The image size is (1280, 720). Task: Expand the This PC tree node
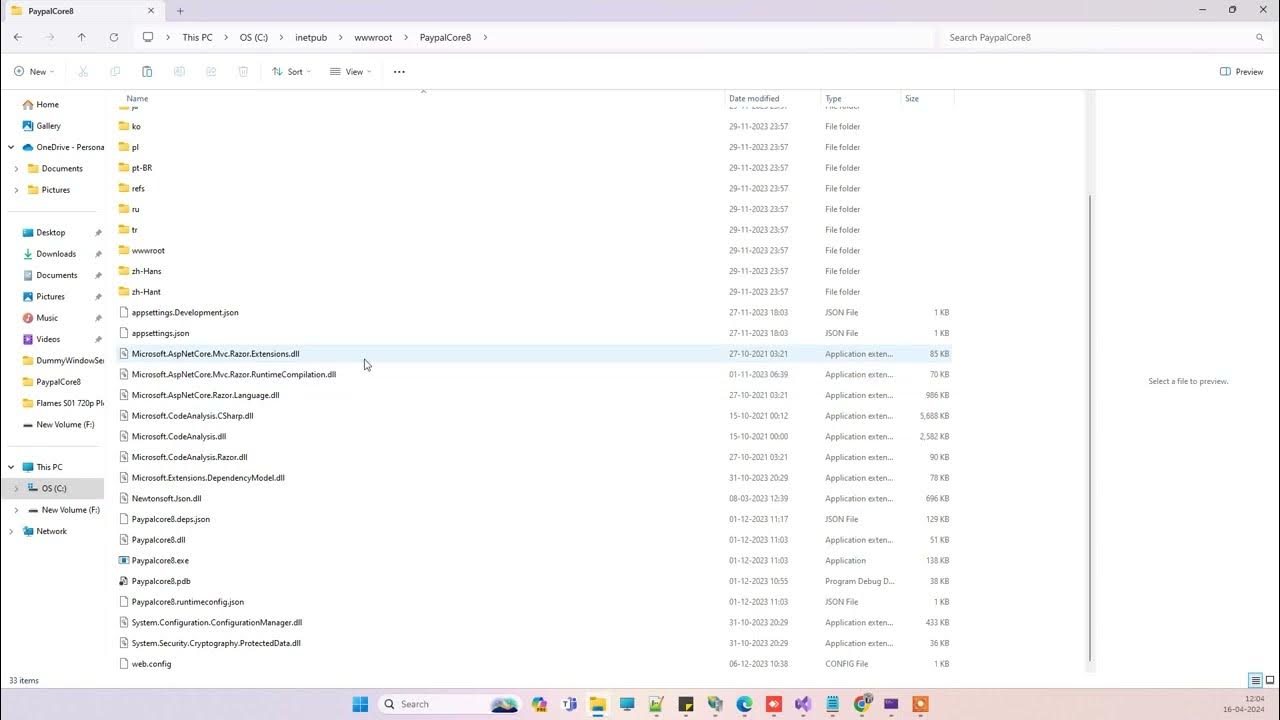11,467
